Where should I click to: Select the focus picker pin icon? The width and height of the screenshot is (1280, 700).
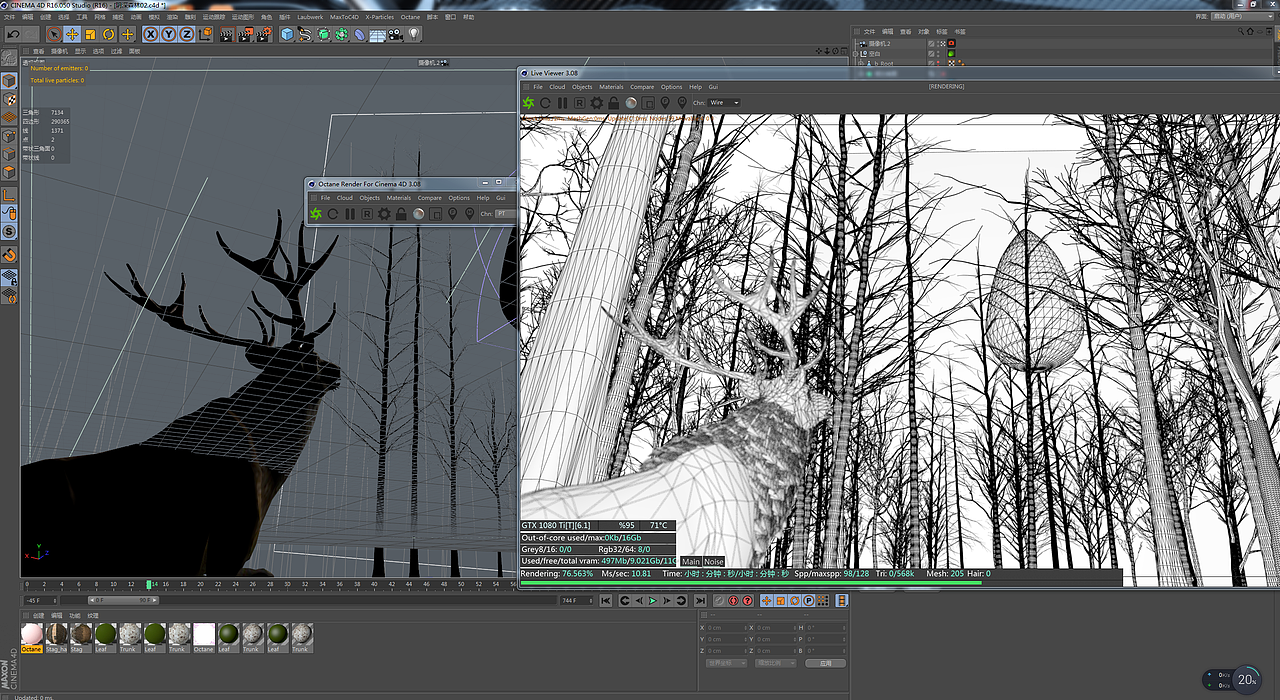(667, 103)
